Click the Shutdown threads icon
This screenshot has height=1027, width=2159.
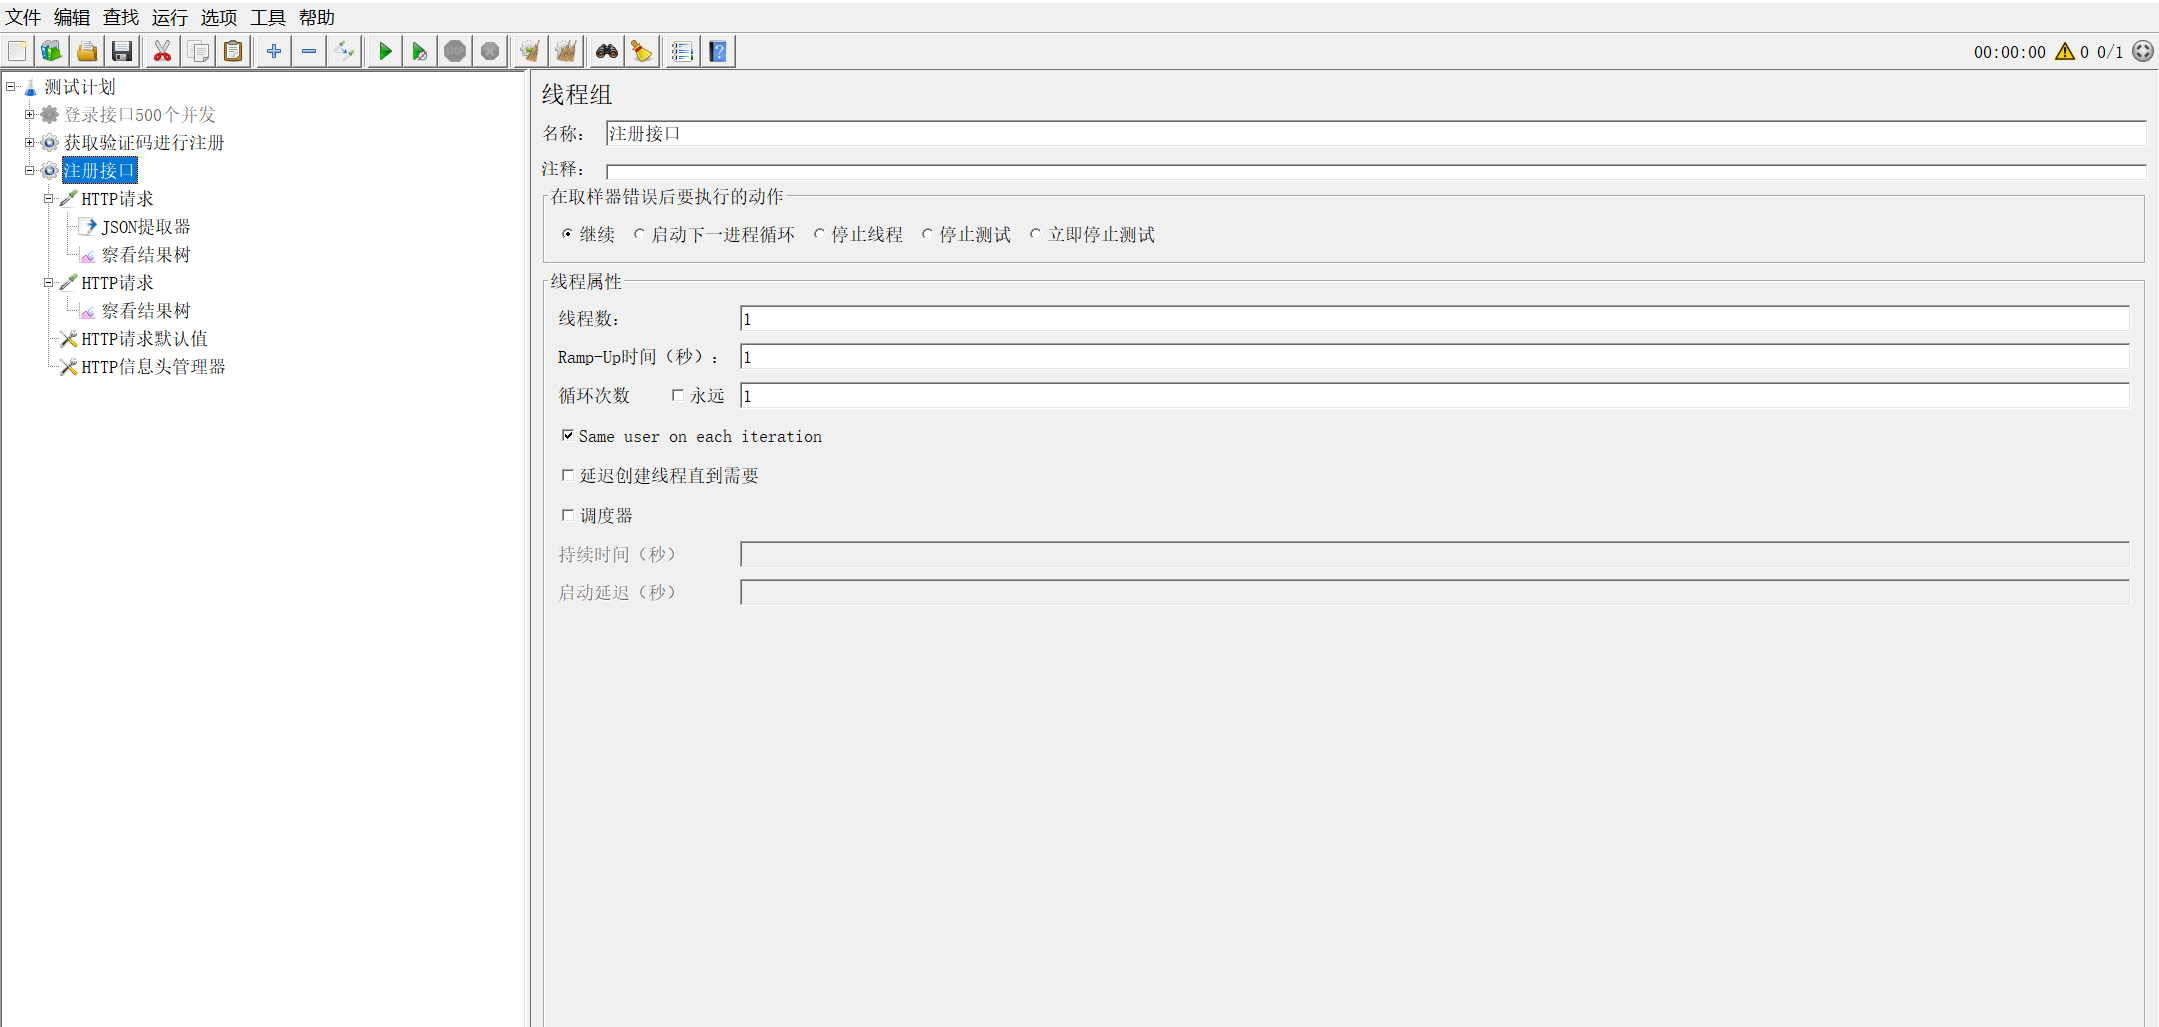click(490, 51)
